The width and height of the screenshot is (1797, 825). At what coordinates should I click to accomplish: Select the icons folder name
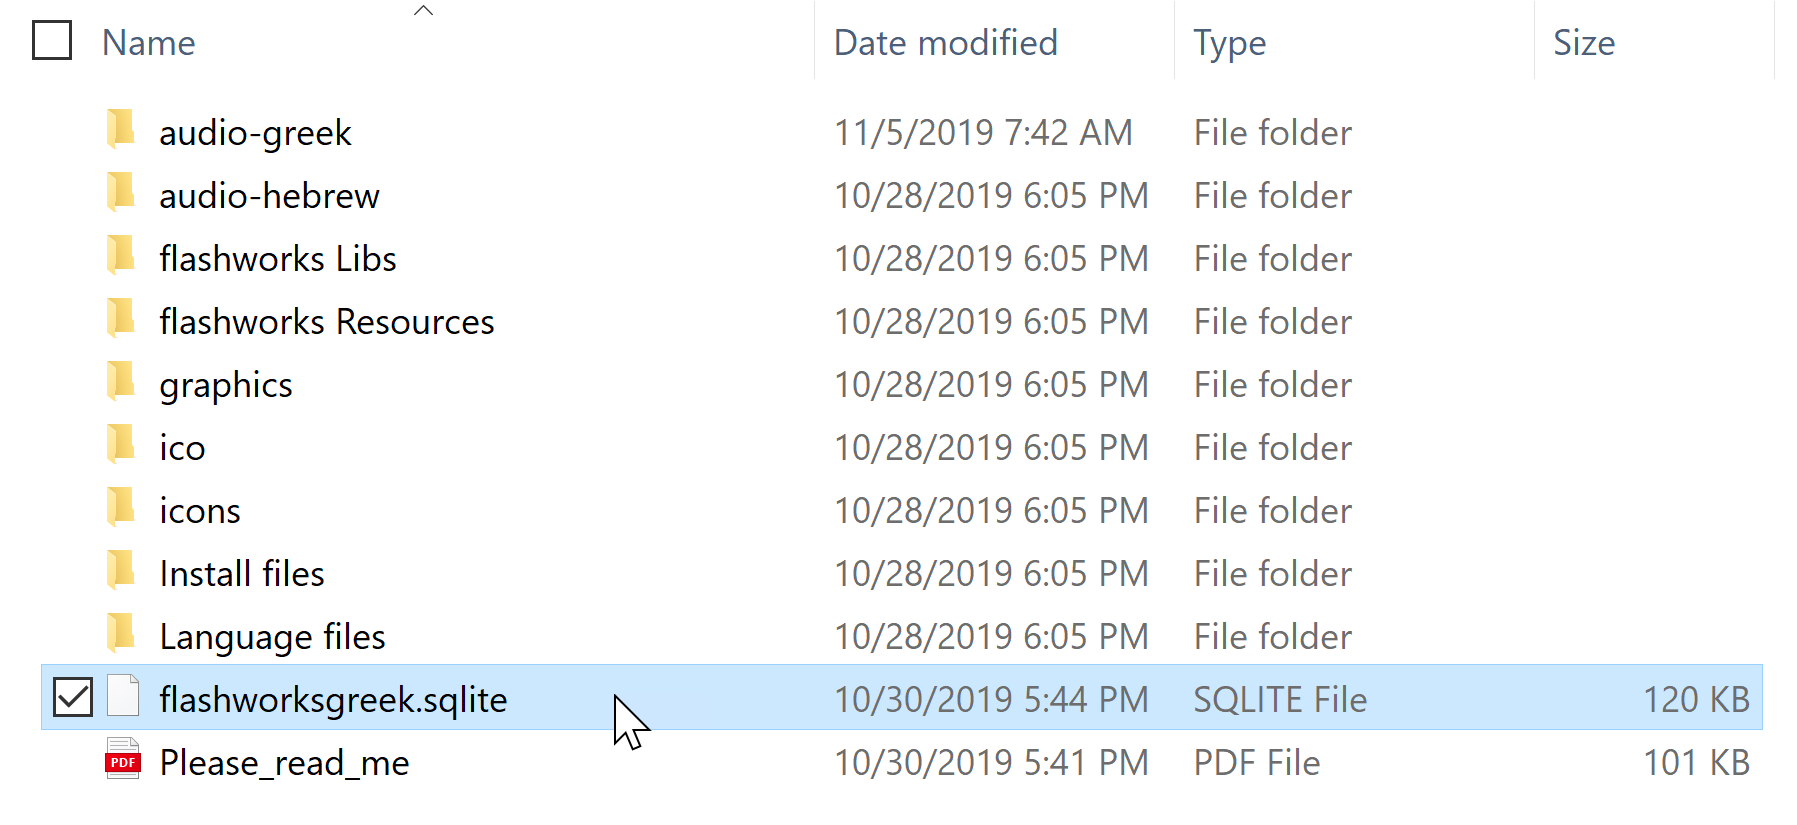tap(200, 511)
